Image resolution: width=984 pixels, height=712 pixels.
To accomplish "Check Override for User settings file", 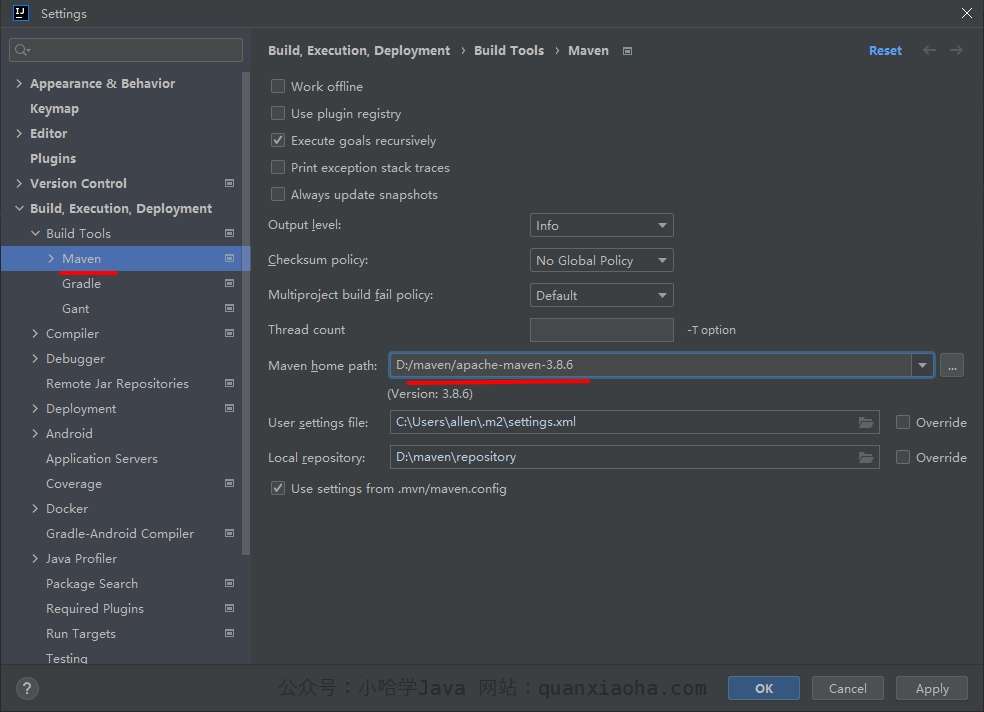I will click(x=902, y=422).
